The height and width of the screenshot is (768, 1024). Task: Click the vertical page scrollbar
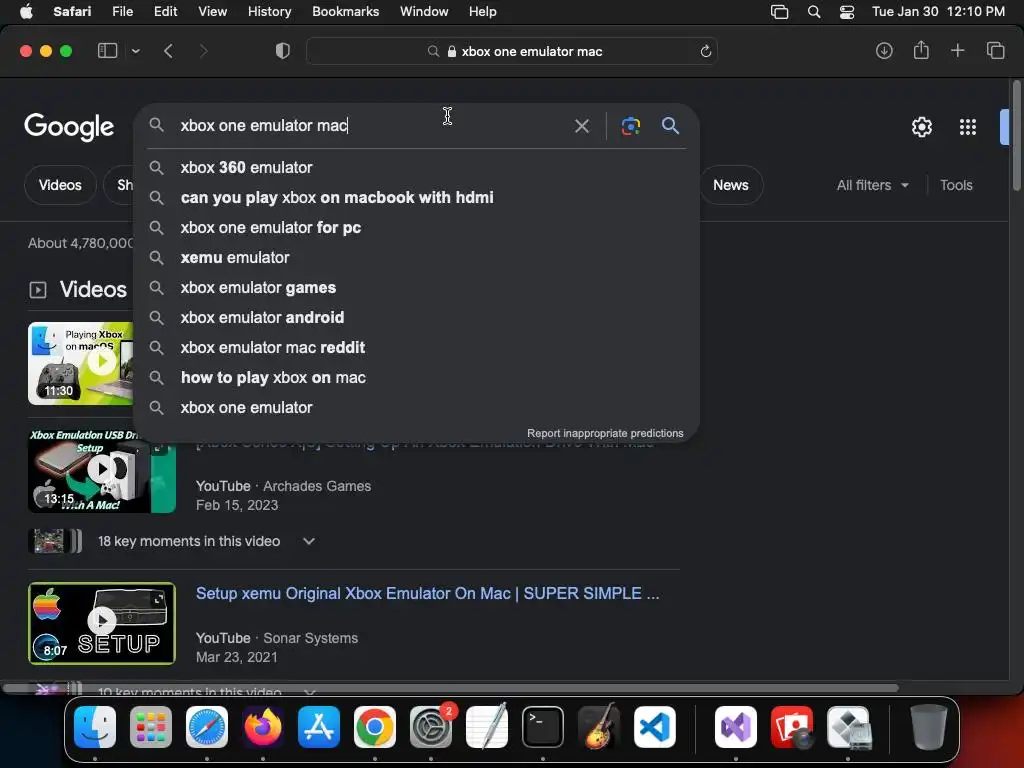[1016, 136]
